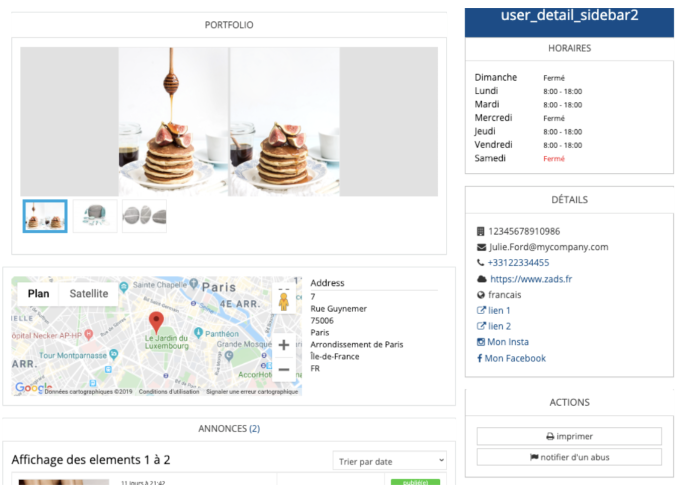Click the Julie.Ford@mycompany.com email text
700x498 pixels.
tap(548, 247)
